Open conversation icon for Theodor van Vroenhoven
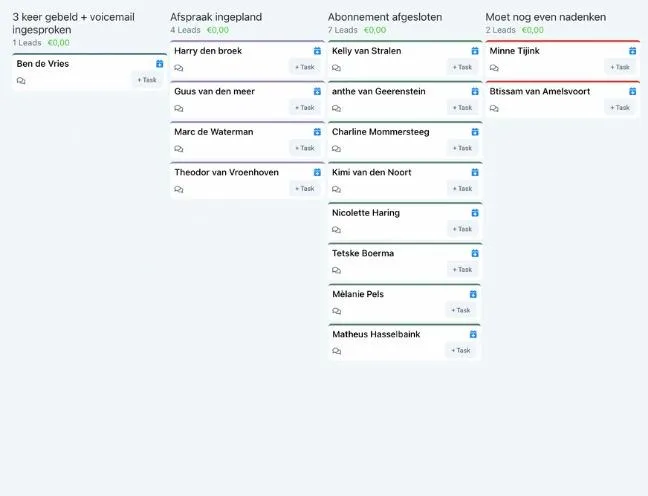Screen dimensions: 648x496 click(x=179, y=189)
